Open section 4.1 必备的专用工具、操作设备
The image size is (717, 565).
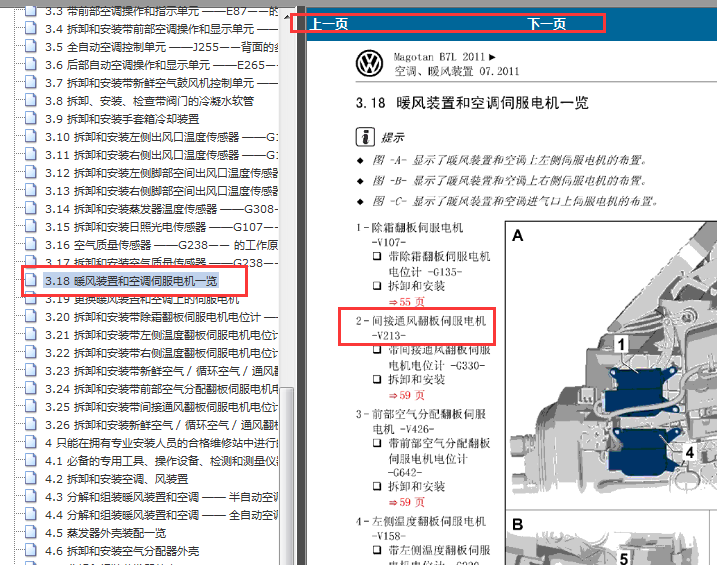[161, 461]
